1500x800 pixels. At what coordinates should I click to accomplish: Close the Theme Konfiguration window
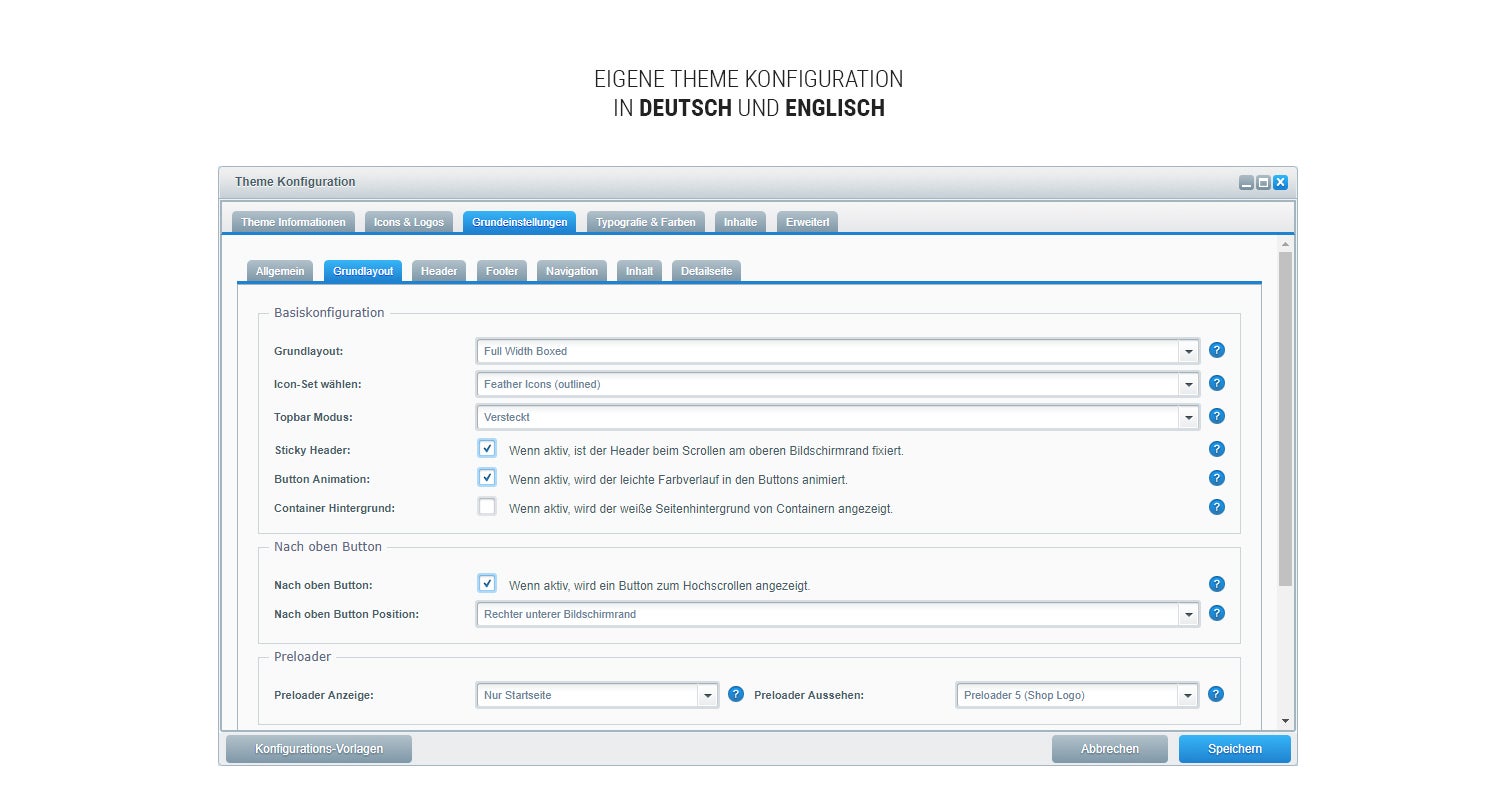pos(1280,182)
